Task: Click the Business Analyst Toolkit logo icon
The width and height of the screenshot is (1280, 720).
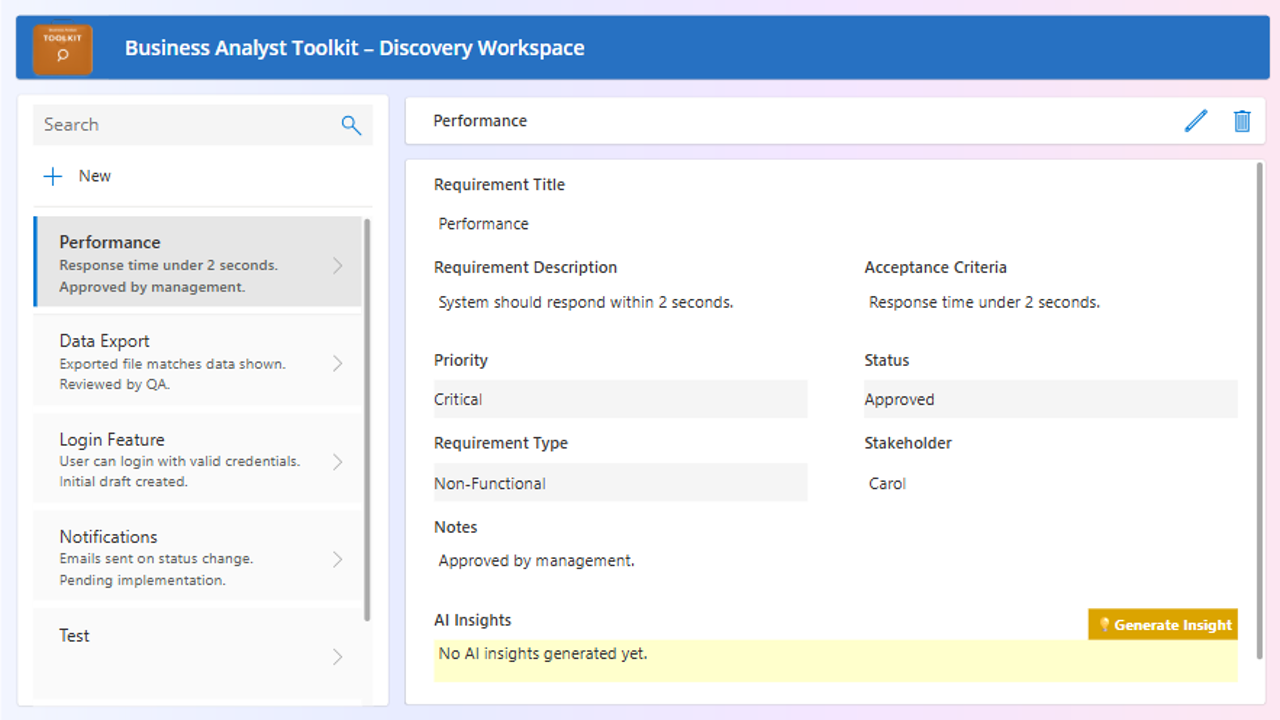Action: point(63,50)
